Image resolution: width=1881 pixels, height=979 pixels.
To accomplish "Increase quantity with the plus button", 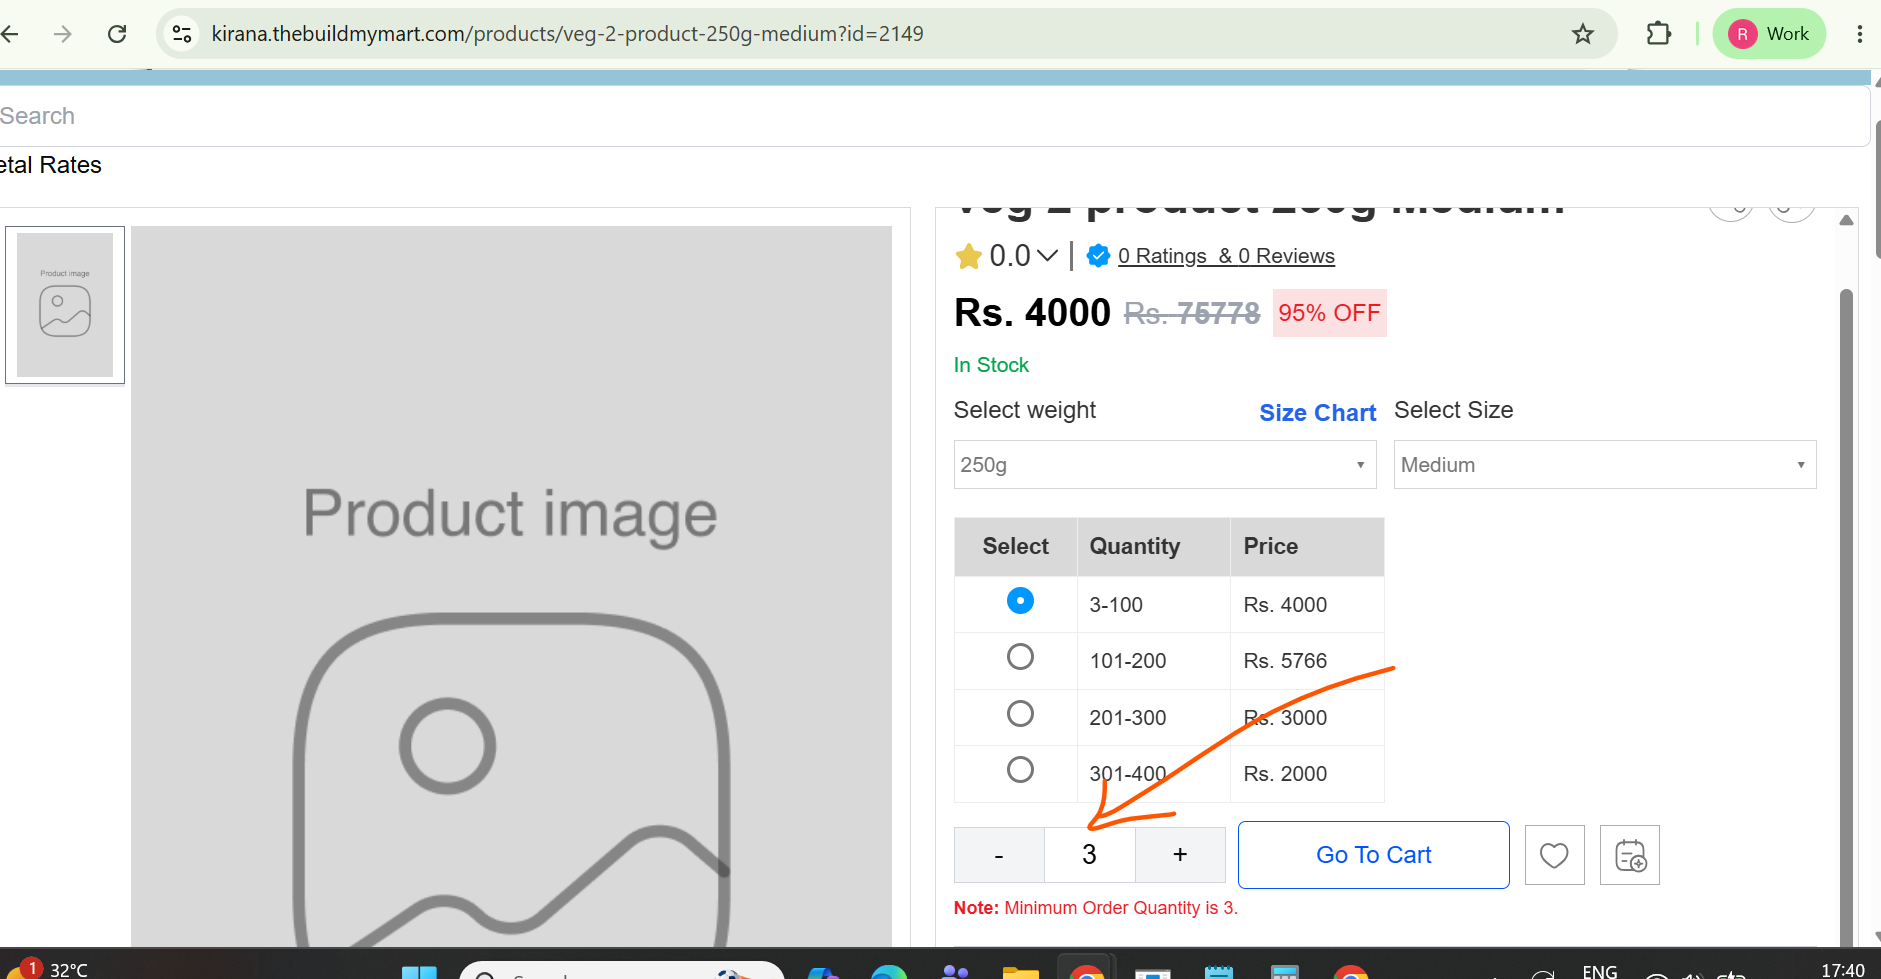I will pos(1180,855).
